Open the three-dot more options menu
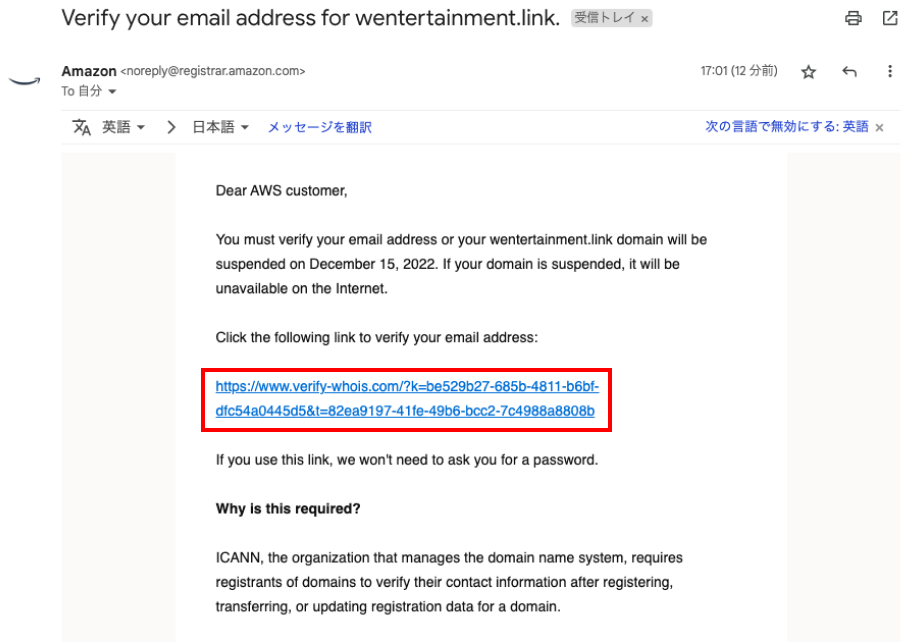This screenshot has height=642, width=912. (x=890, y=72)
